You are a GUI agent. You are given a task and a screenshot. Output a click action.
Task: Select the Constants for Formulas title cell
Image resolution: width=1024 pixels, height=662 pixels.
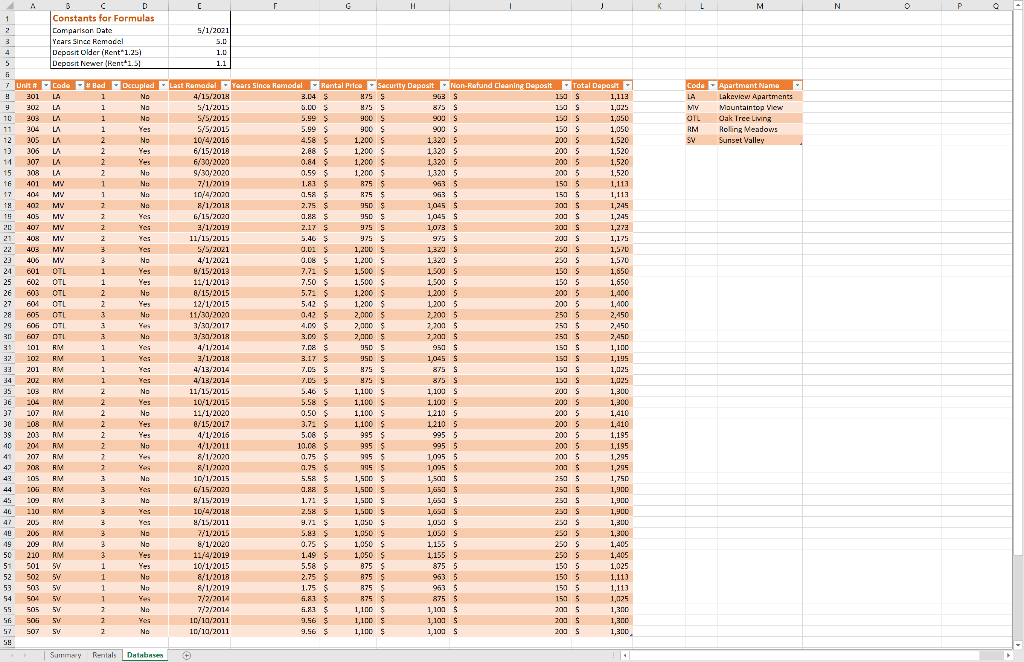pyautogui.click(x=109, y=18)
